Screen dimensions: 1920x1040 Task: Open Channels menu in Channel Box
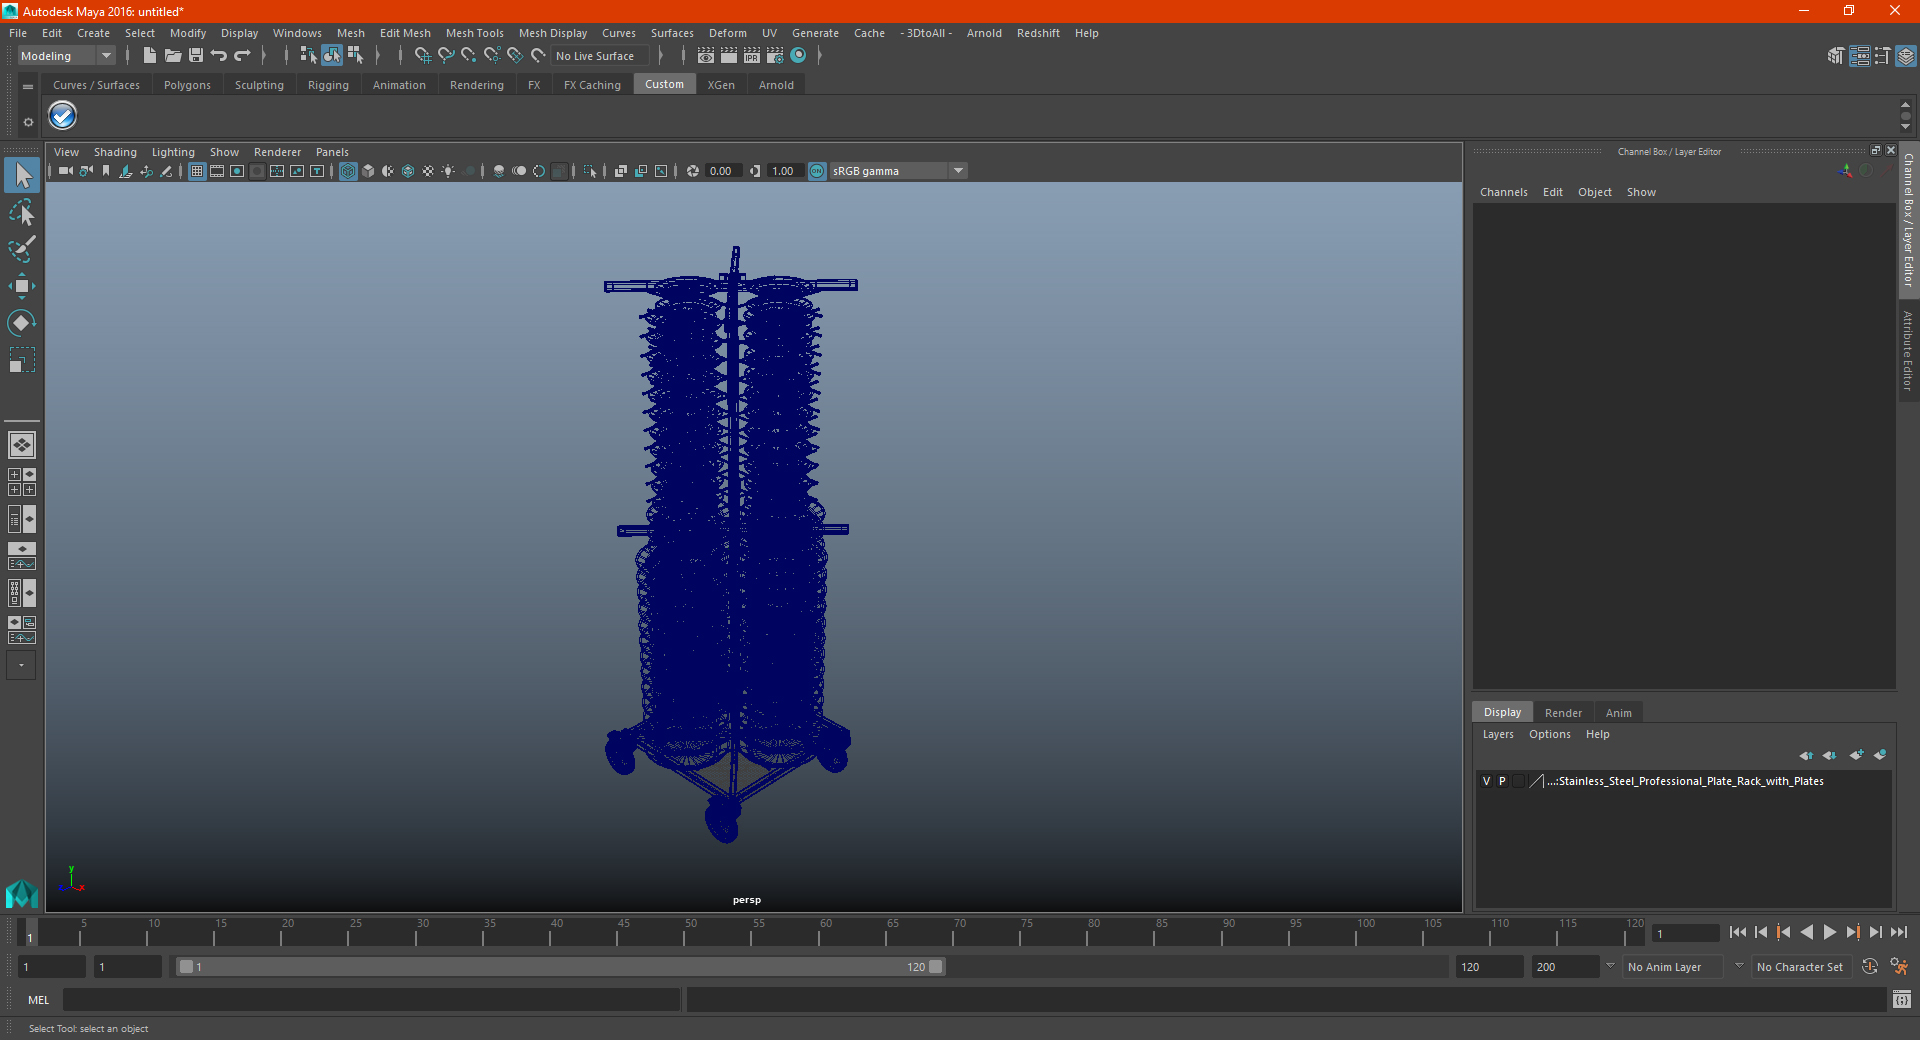tap(1503, 192)
